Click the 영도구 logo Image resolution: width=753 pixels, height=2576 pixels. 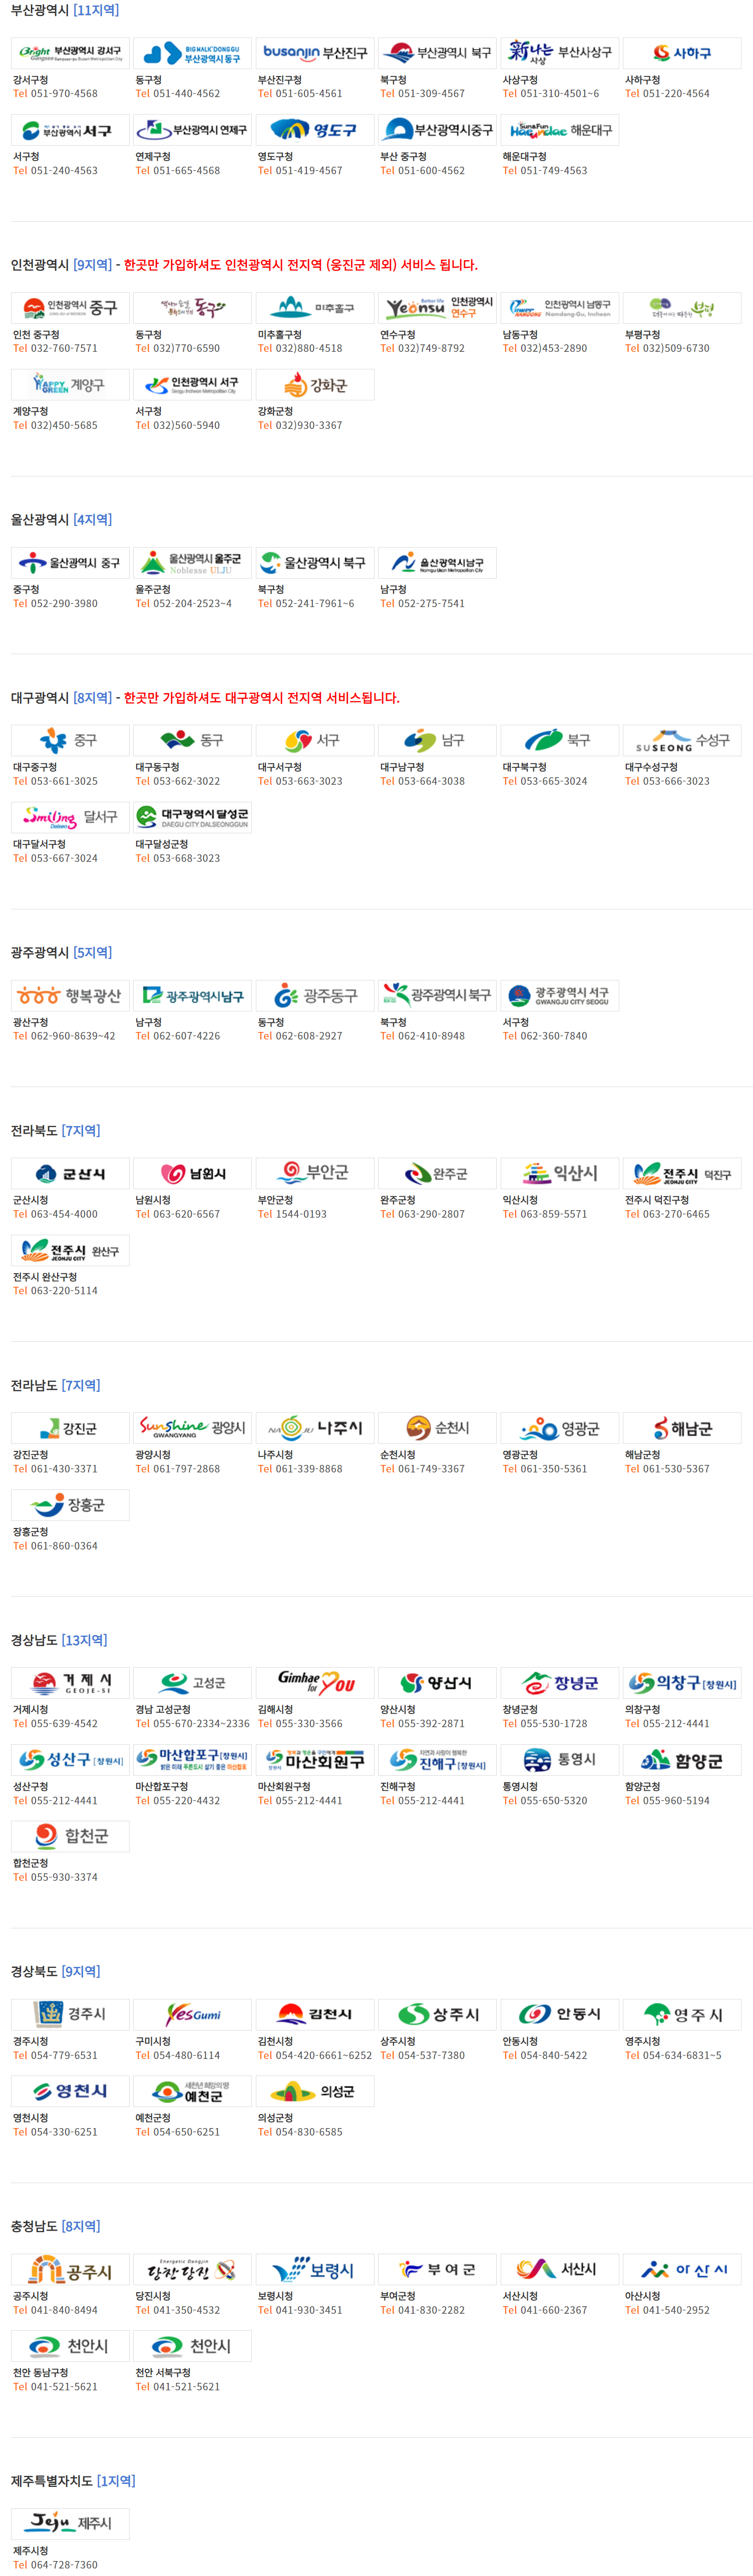click(315, 130)
